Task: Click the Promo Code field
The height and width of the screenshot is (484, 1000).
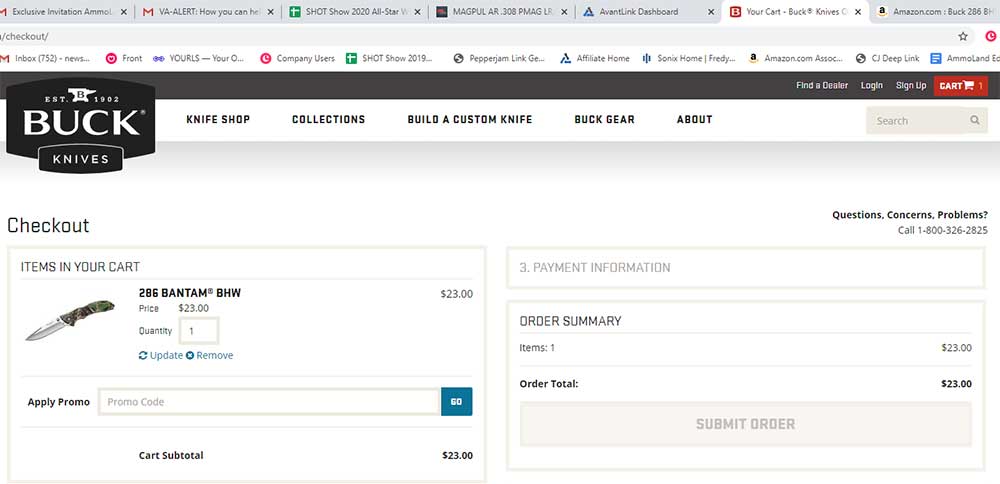Action: [269, 402]
